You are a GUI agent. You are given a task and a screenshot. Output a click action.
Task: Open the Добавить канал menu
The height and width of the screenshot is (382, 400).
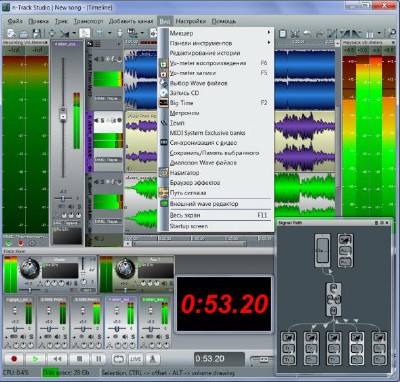(131, 21)
